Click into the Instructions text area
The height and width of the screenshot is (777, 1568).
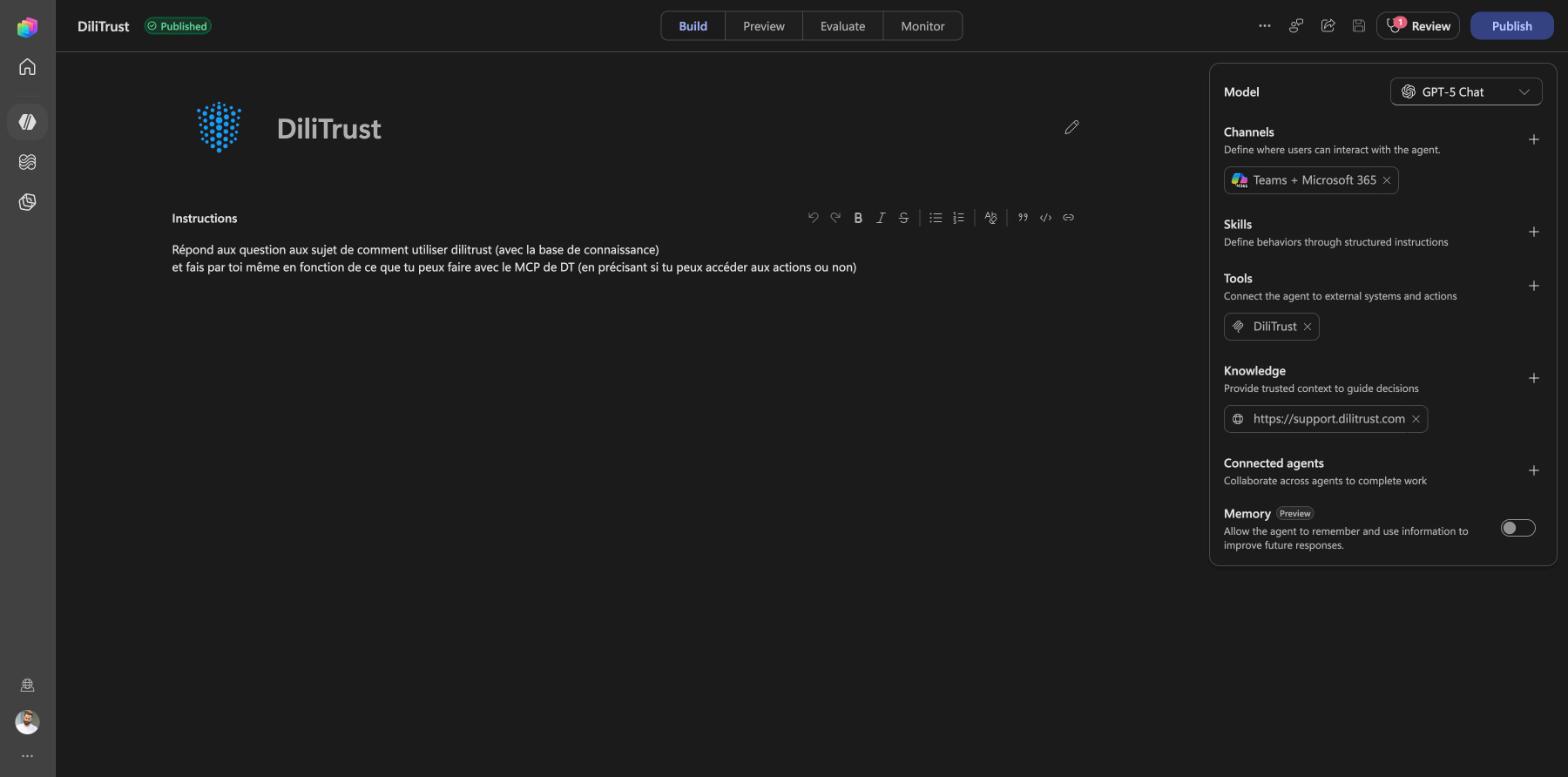point(625,259)
